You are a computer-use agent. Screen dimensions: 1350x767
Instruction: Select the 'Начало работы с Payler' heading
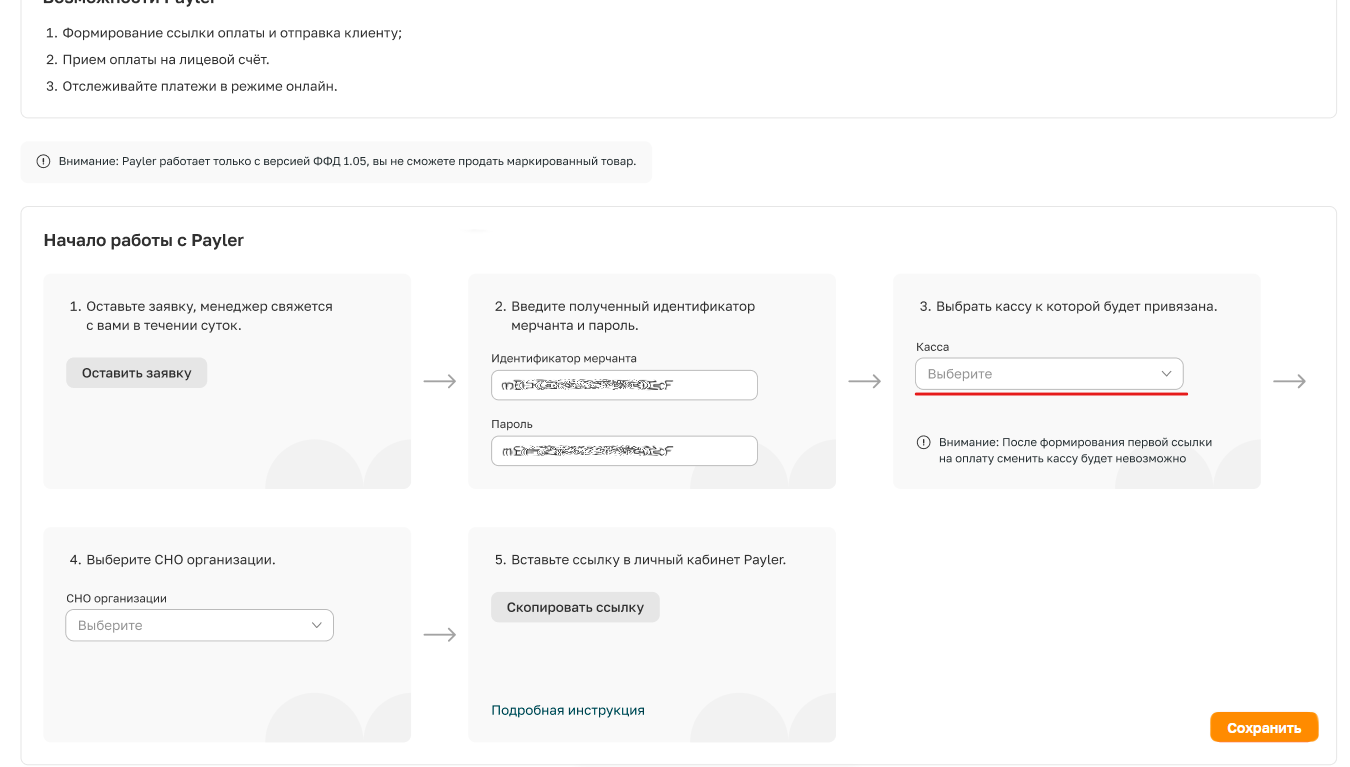click(x=144, y=240)
